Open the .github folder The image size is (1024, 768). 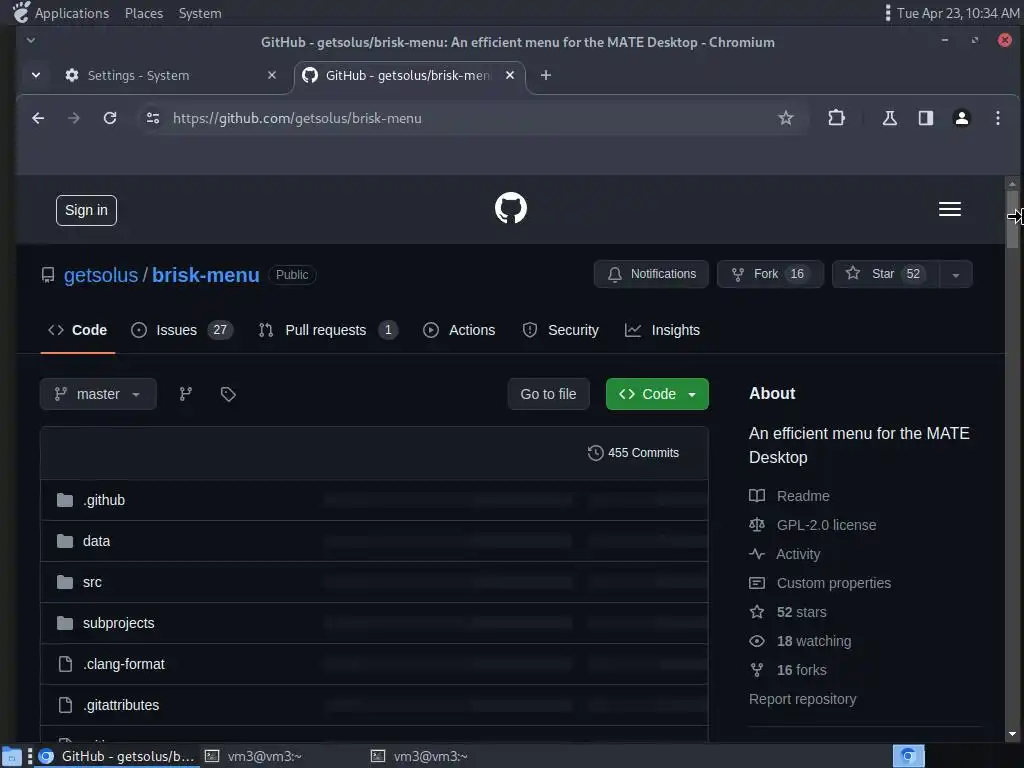(104, 500)
